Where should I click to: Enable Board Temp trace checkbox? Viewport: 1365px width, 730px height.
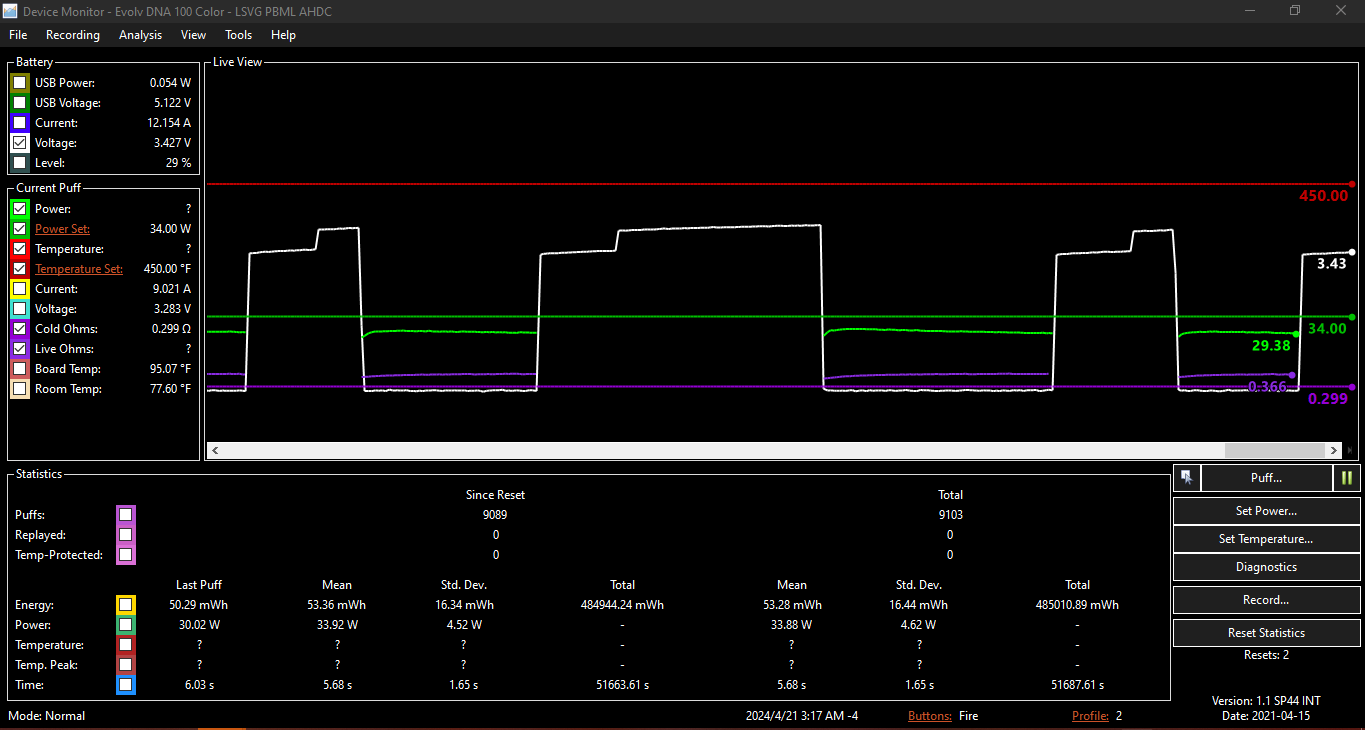20,369
